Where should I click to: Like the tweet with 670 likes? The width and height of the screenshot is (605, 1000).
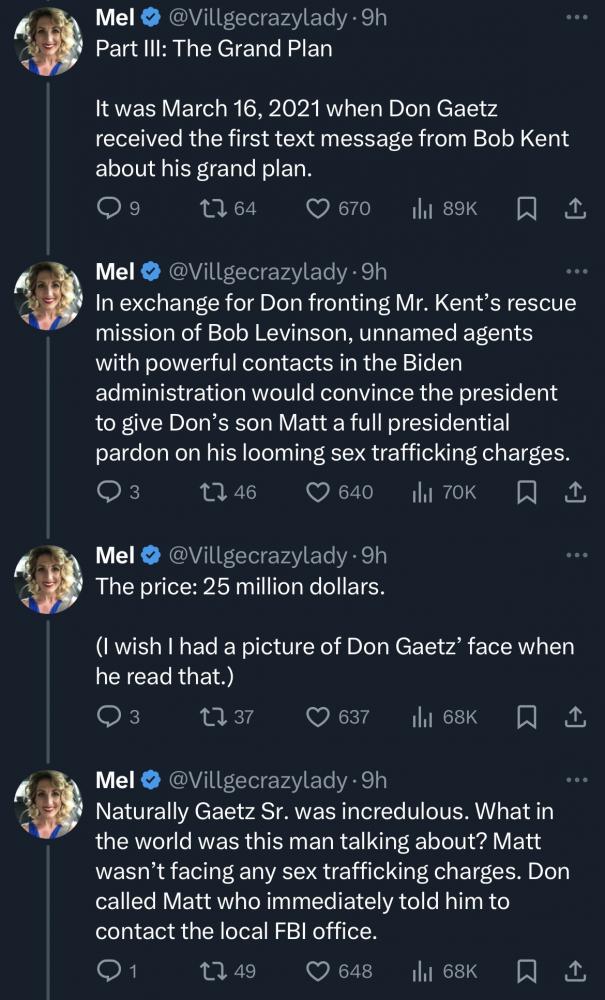click(318, 208)
